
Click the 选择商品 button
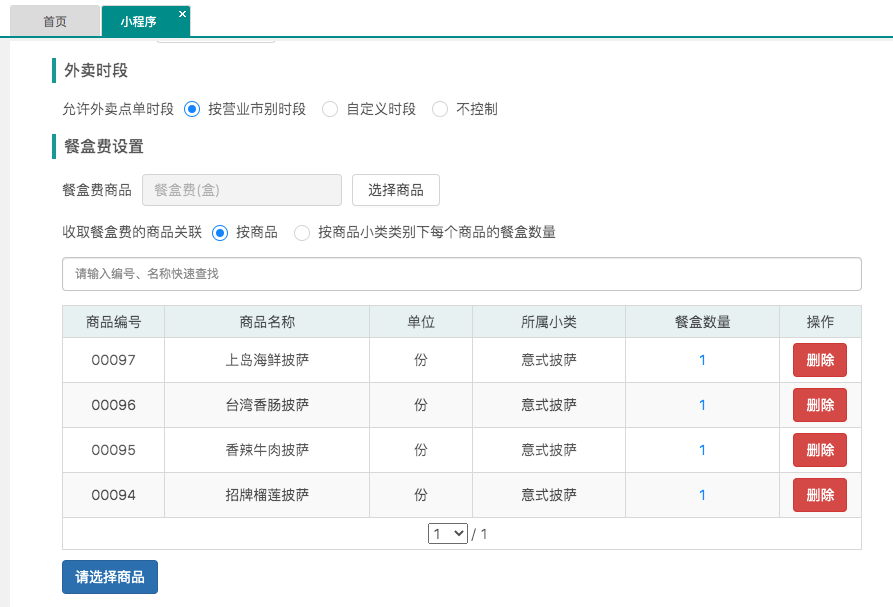pyautogui.click(x=395, y=190)
